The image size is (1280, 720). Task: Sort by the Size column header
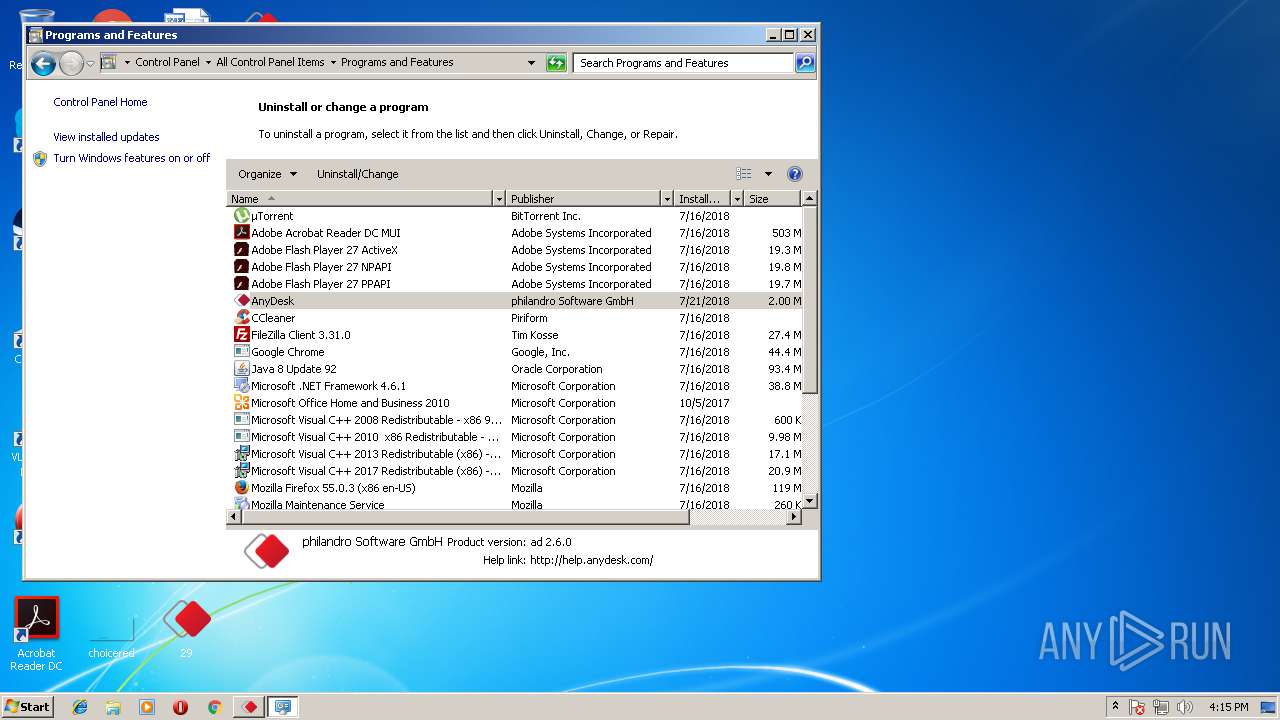tap(773, 199)
